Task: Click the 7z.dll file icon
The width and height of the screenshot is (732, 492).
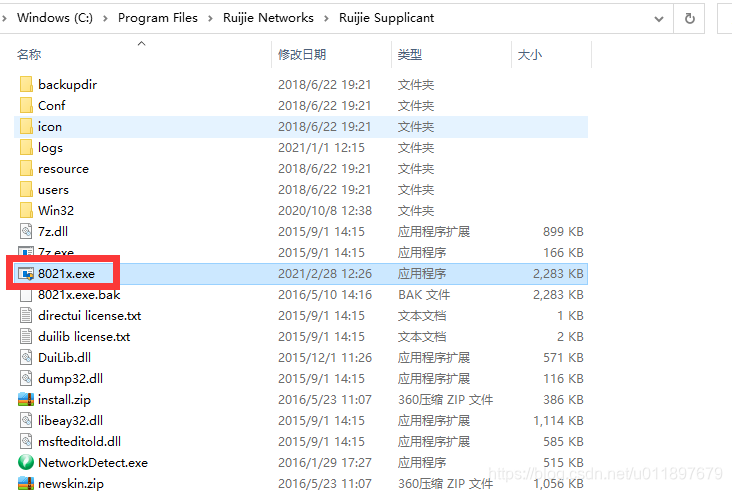Action: pyautogui.click(x=26, y=232)
